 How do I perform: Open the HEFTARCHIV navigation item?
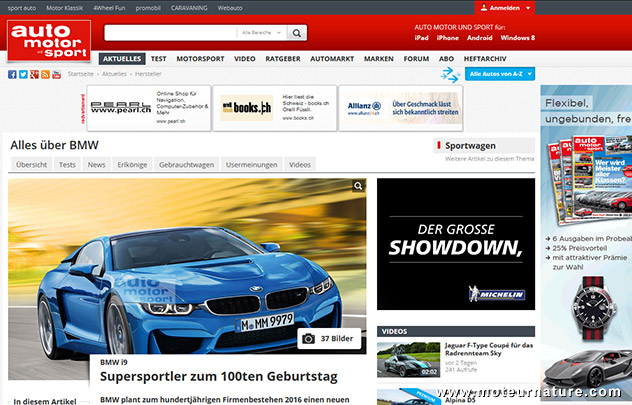[x=485, y=59]
